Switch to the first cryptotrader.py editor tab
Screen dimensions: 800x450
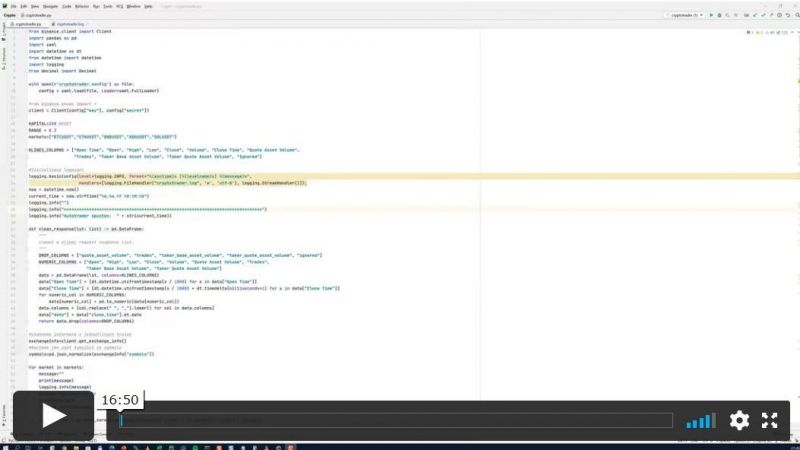(x=28, y=24)
